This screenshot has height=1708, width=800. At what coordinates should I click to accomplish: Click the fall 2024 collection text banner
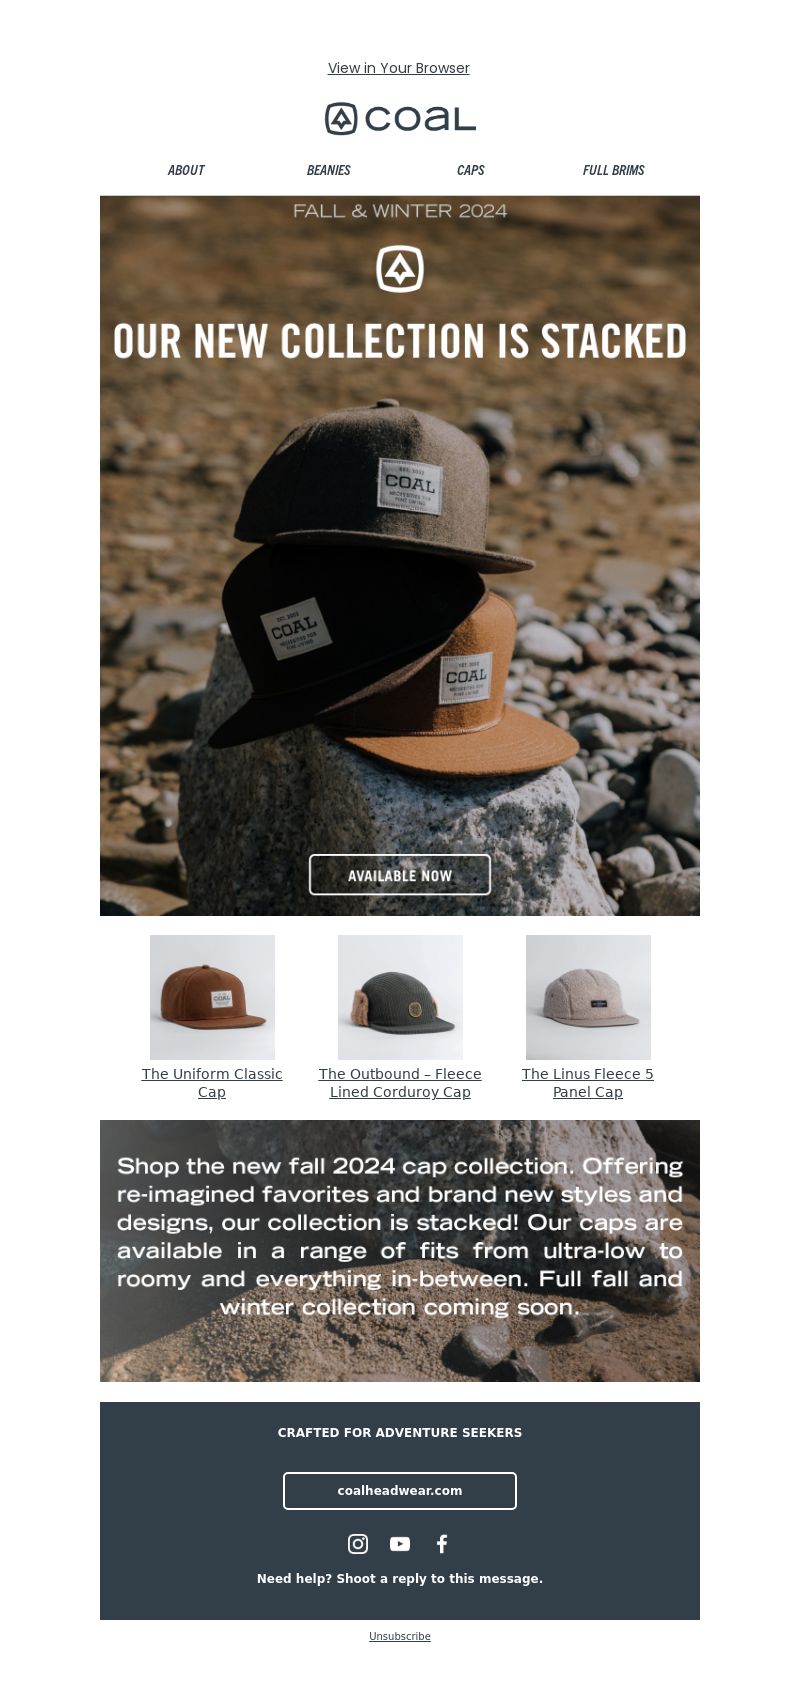[400, 1251]
